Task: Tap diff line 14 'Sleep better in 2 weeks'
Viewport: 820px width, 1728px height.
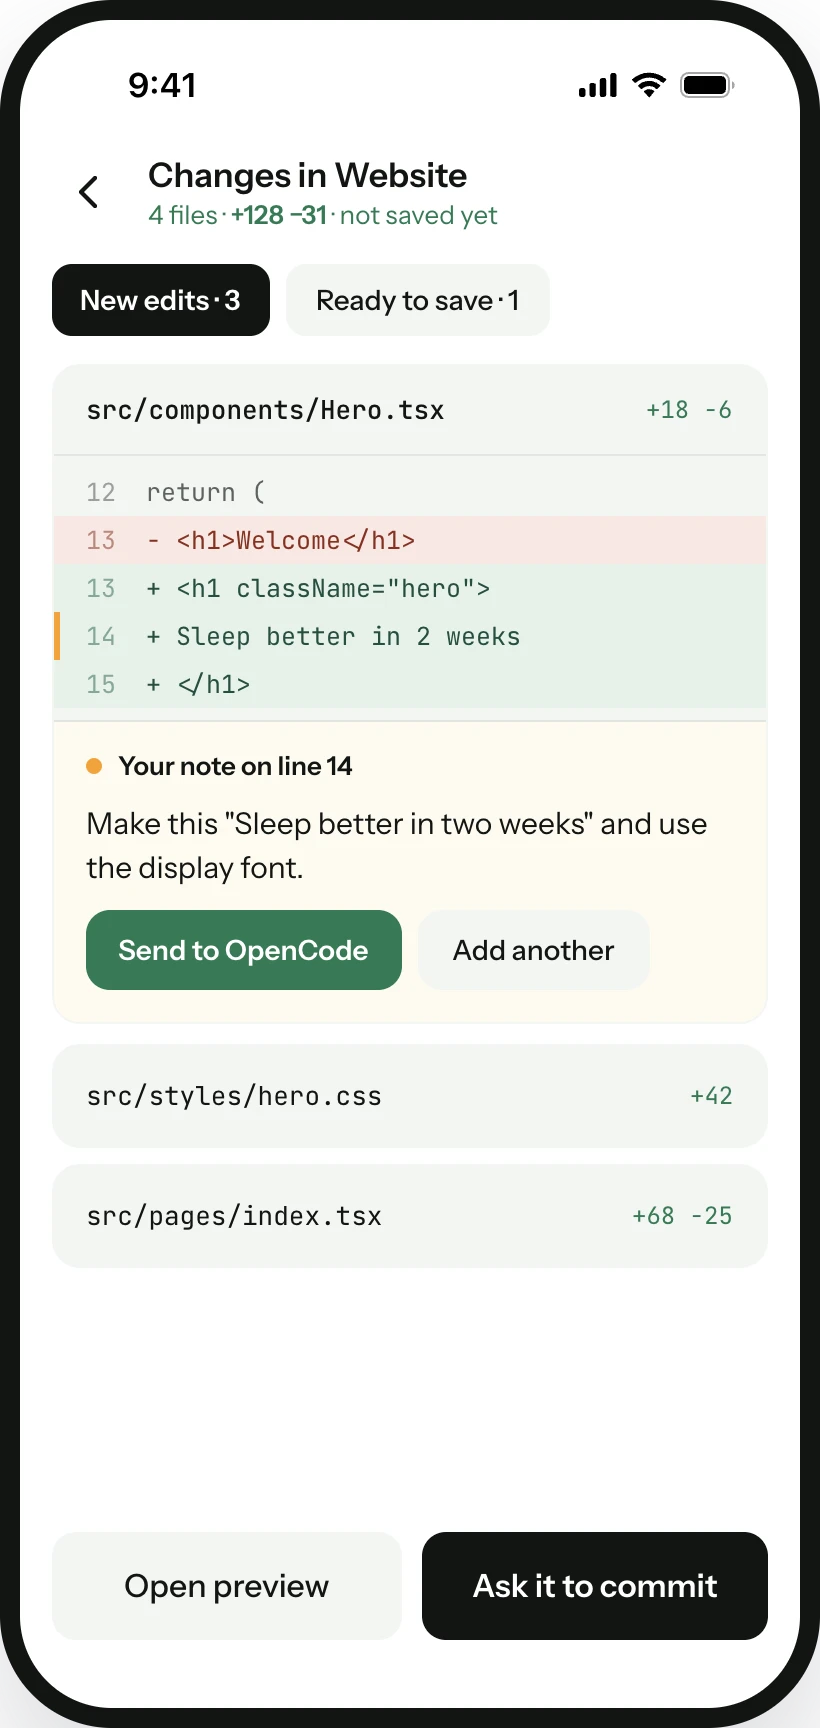Action: [x=410, y=636]
